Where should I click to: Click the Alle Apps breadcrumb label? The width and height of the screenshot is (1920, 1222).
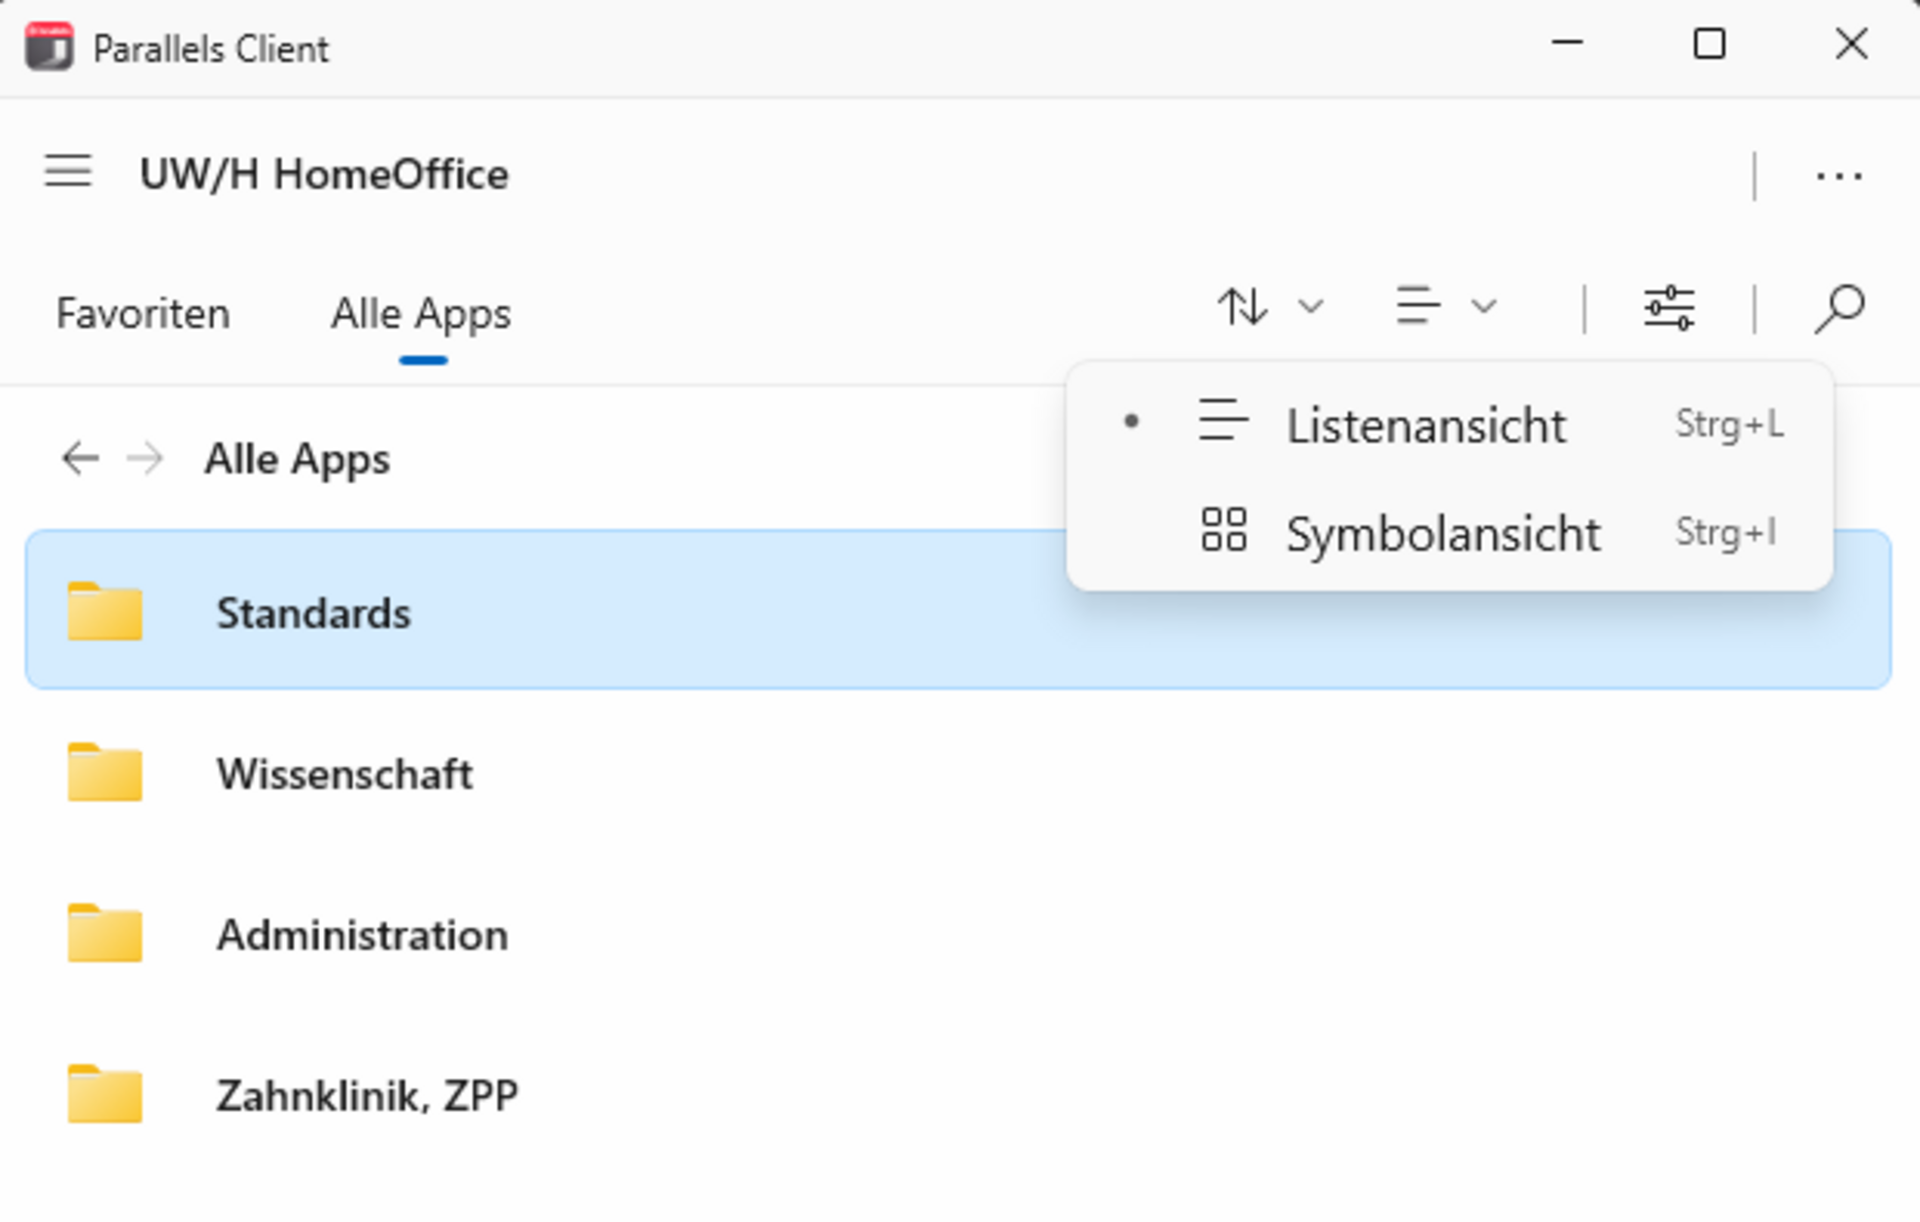point(297,459)
